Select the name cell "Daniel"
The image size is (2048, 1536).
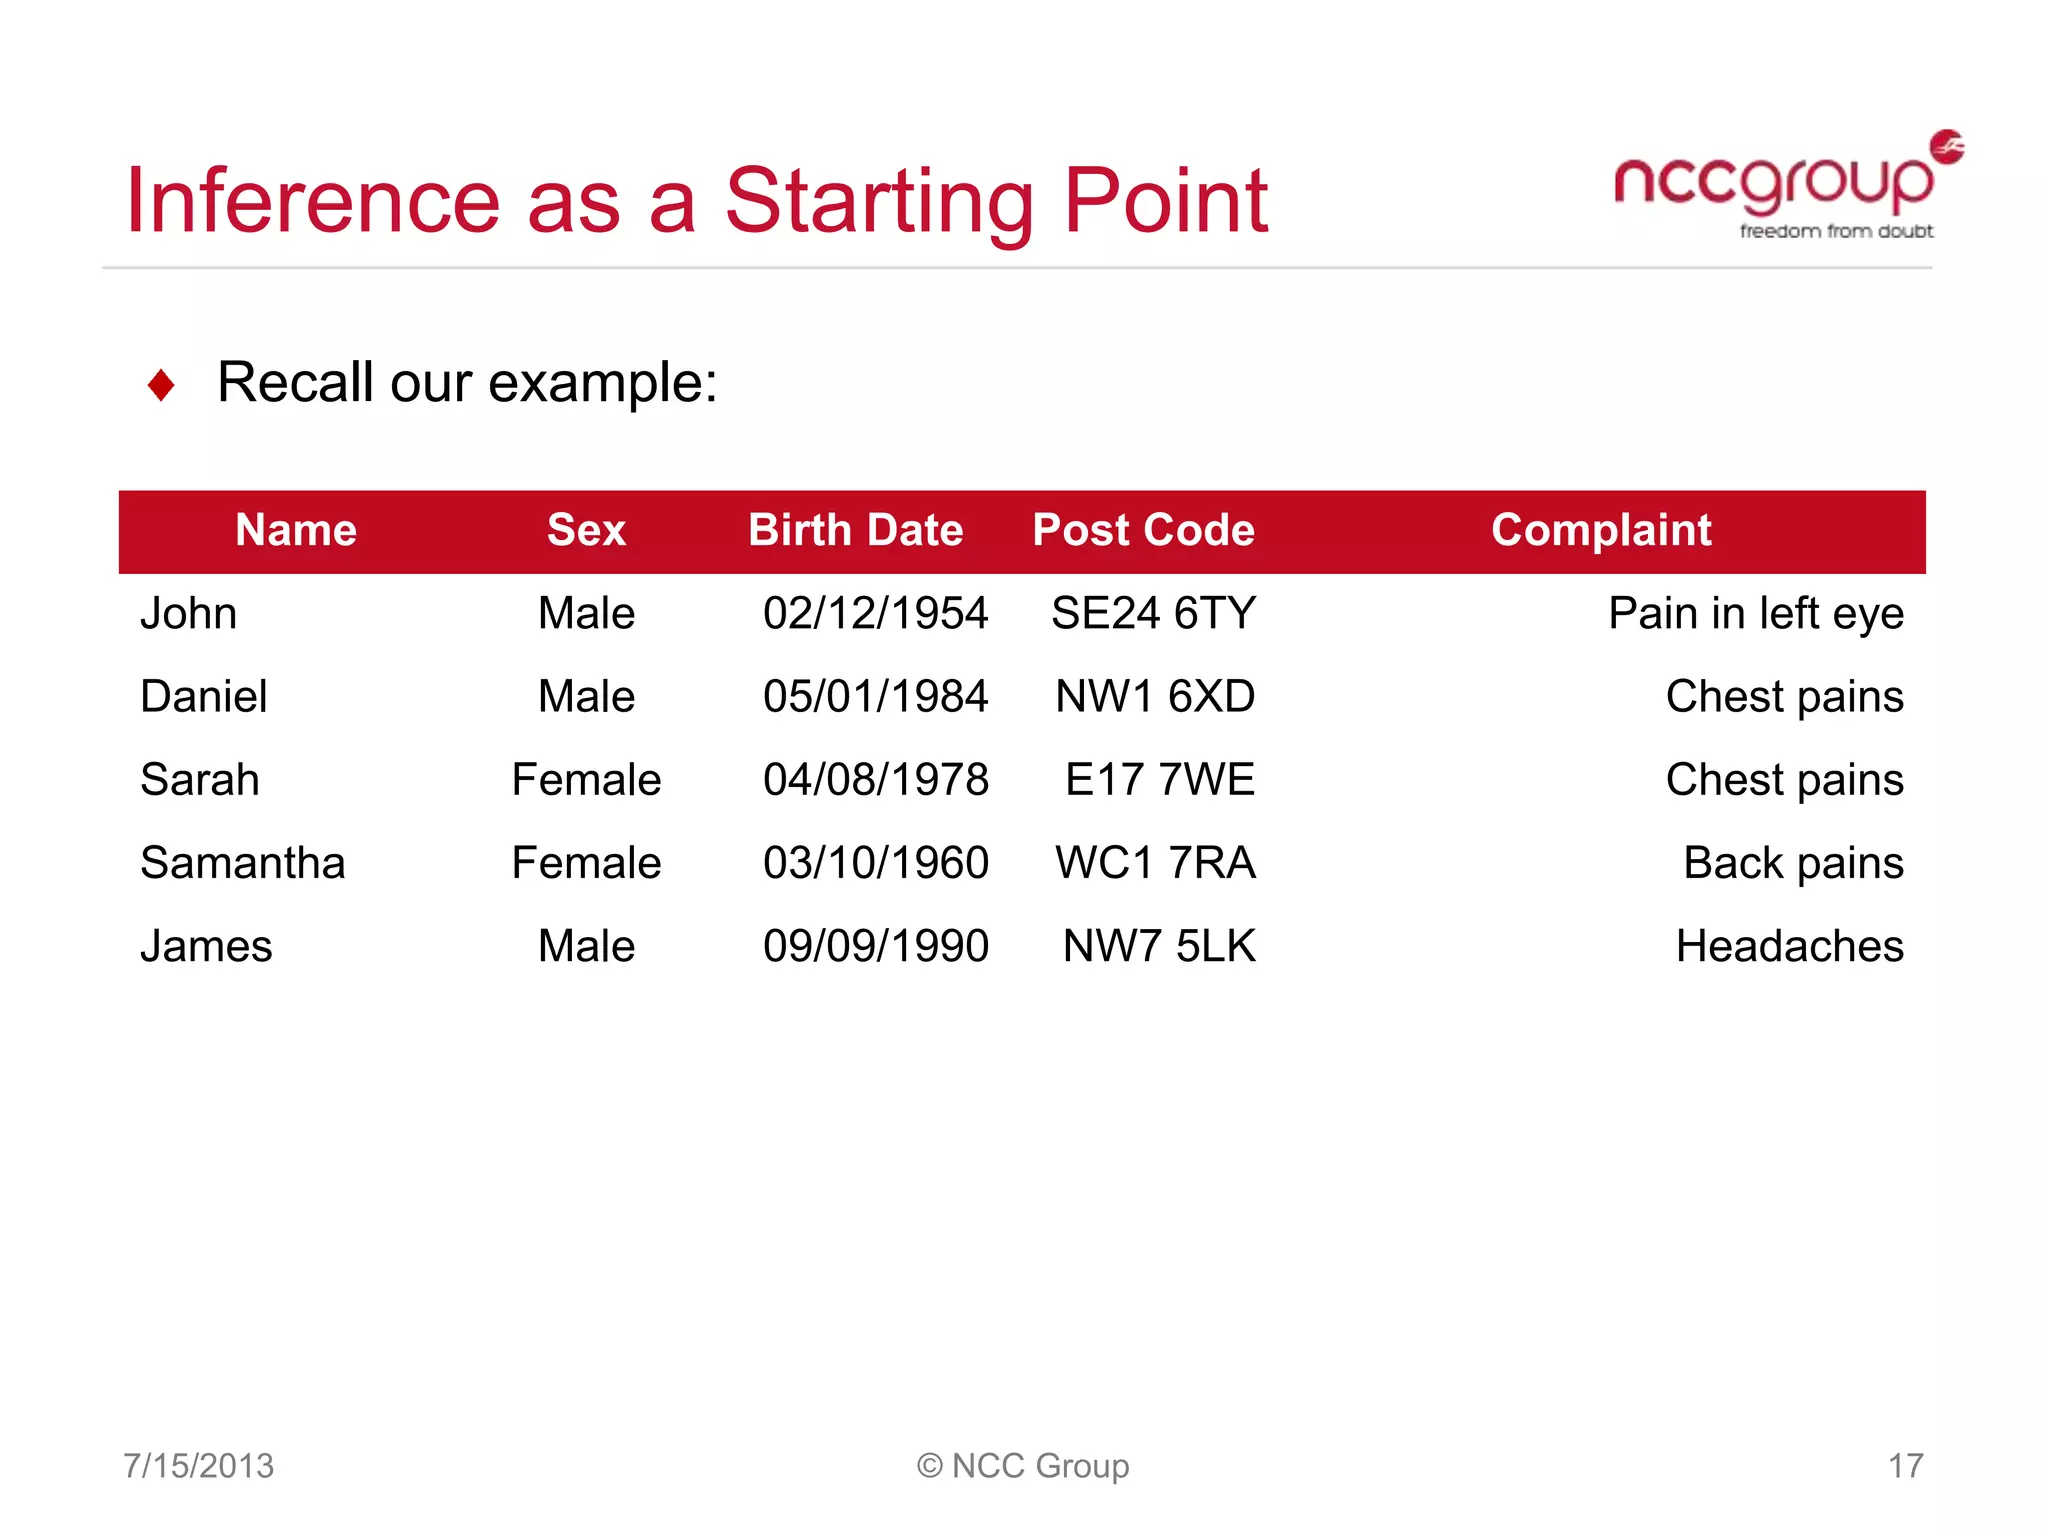coord(204,696)
